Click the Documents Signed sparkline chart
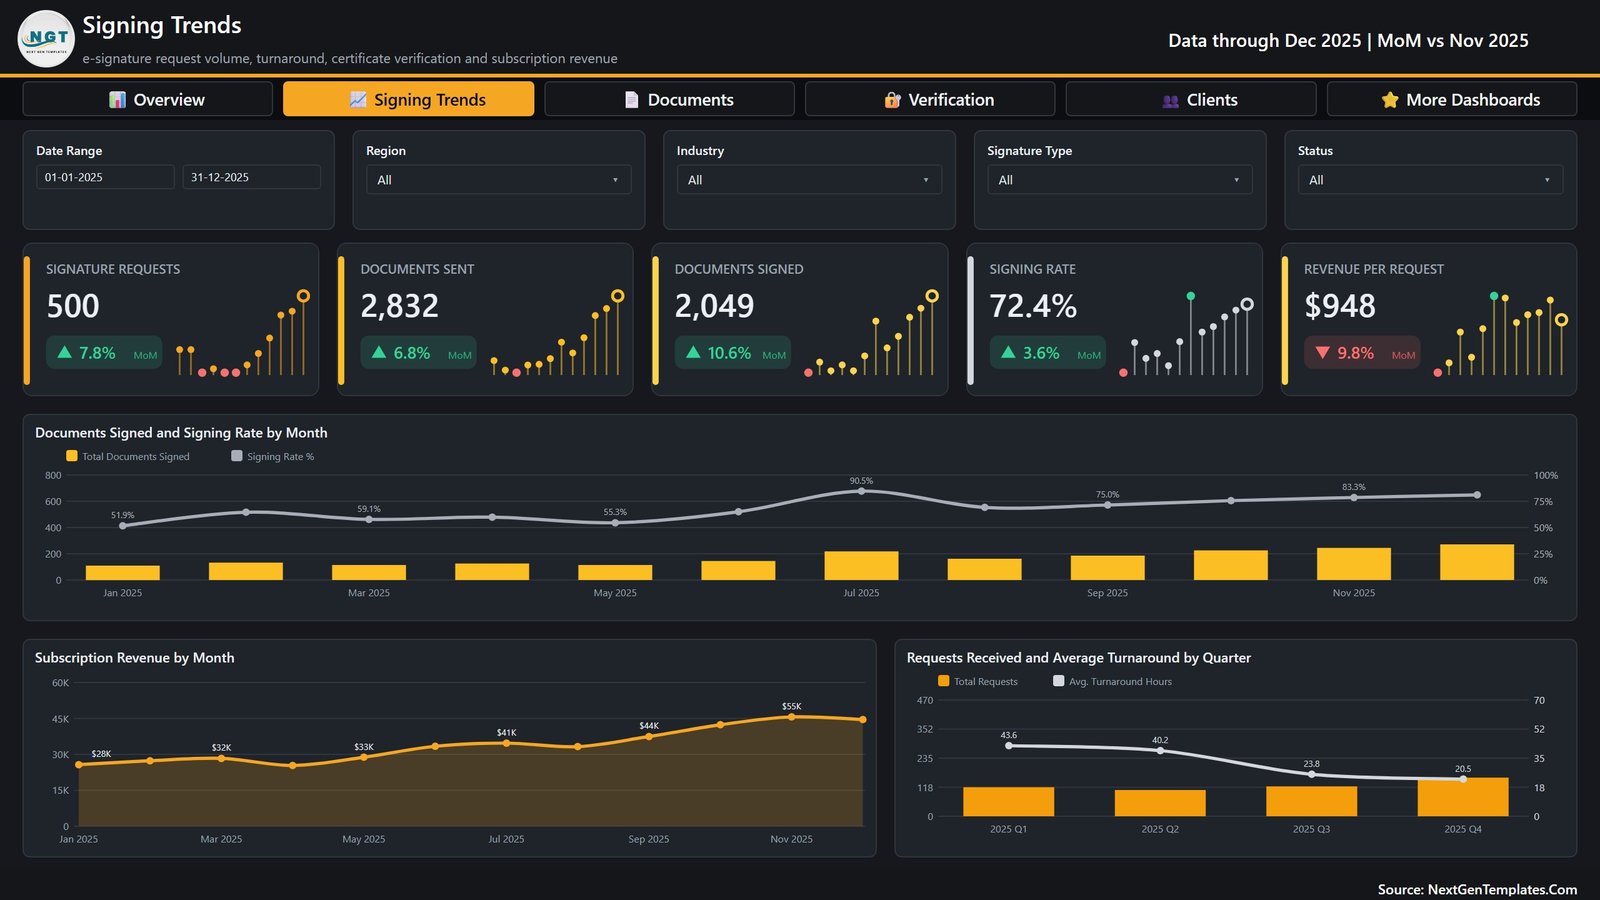This screenshot has width=1600, height=900. (x=870, y=334)
